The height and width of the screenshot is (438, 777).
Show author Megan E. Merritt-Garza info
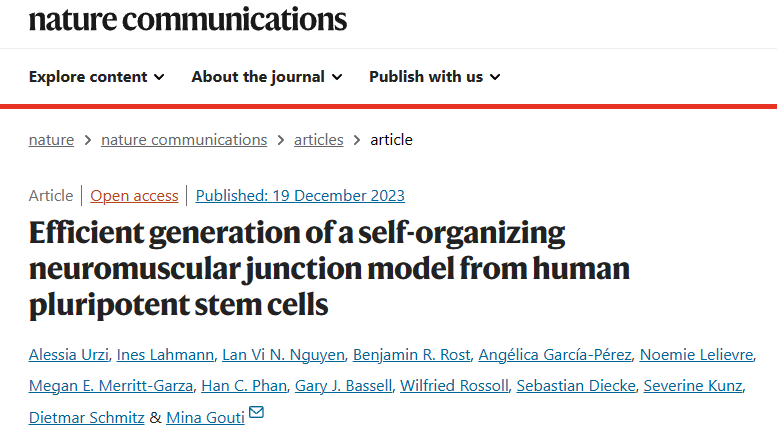point(110,386)
